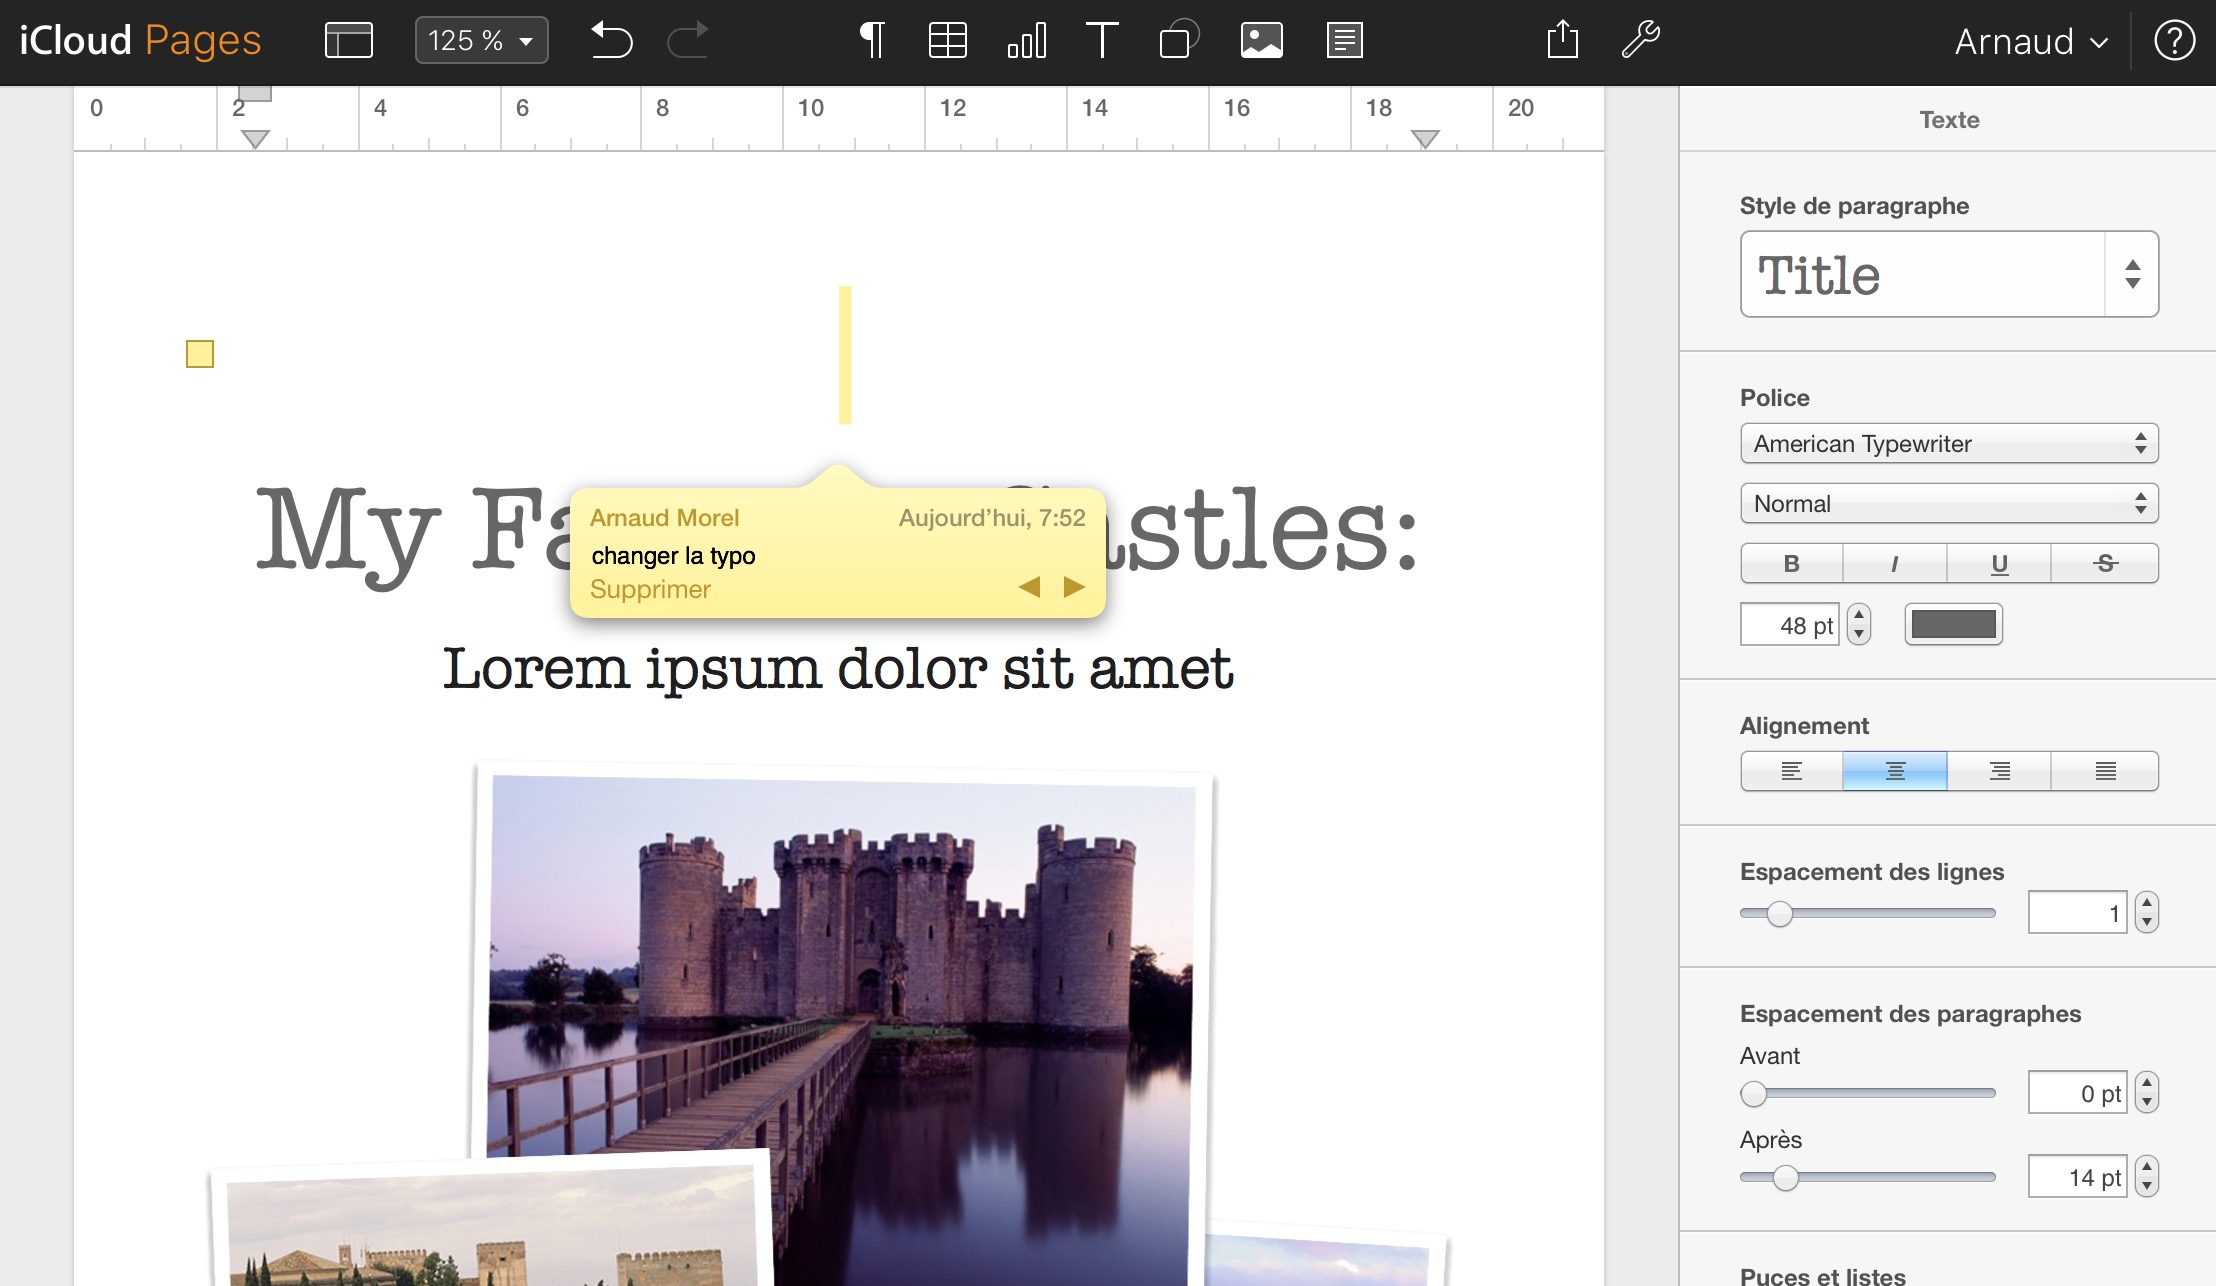This screenshot has width=2216, height=1286.
Task: Click the Après paragraph spacing slider
Action: [x=1867, y=1178]
